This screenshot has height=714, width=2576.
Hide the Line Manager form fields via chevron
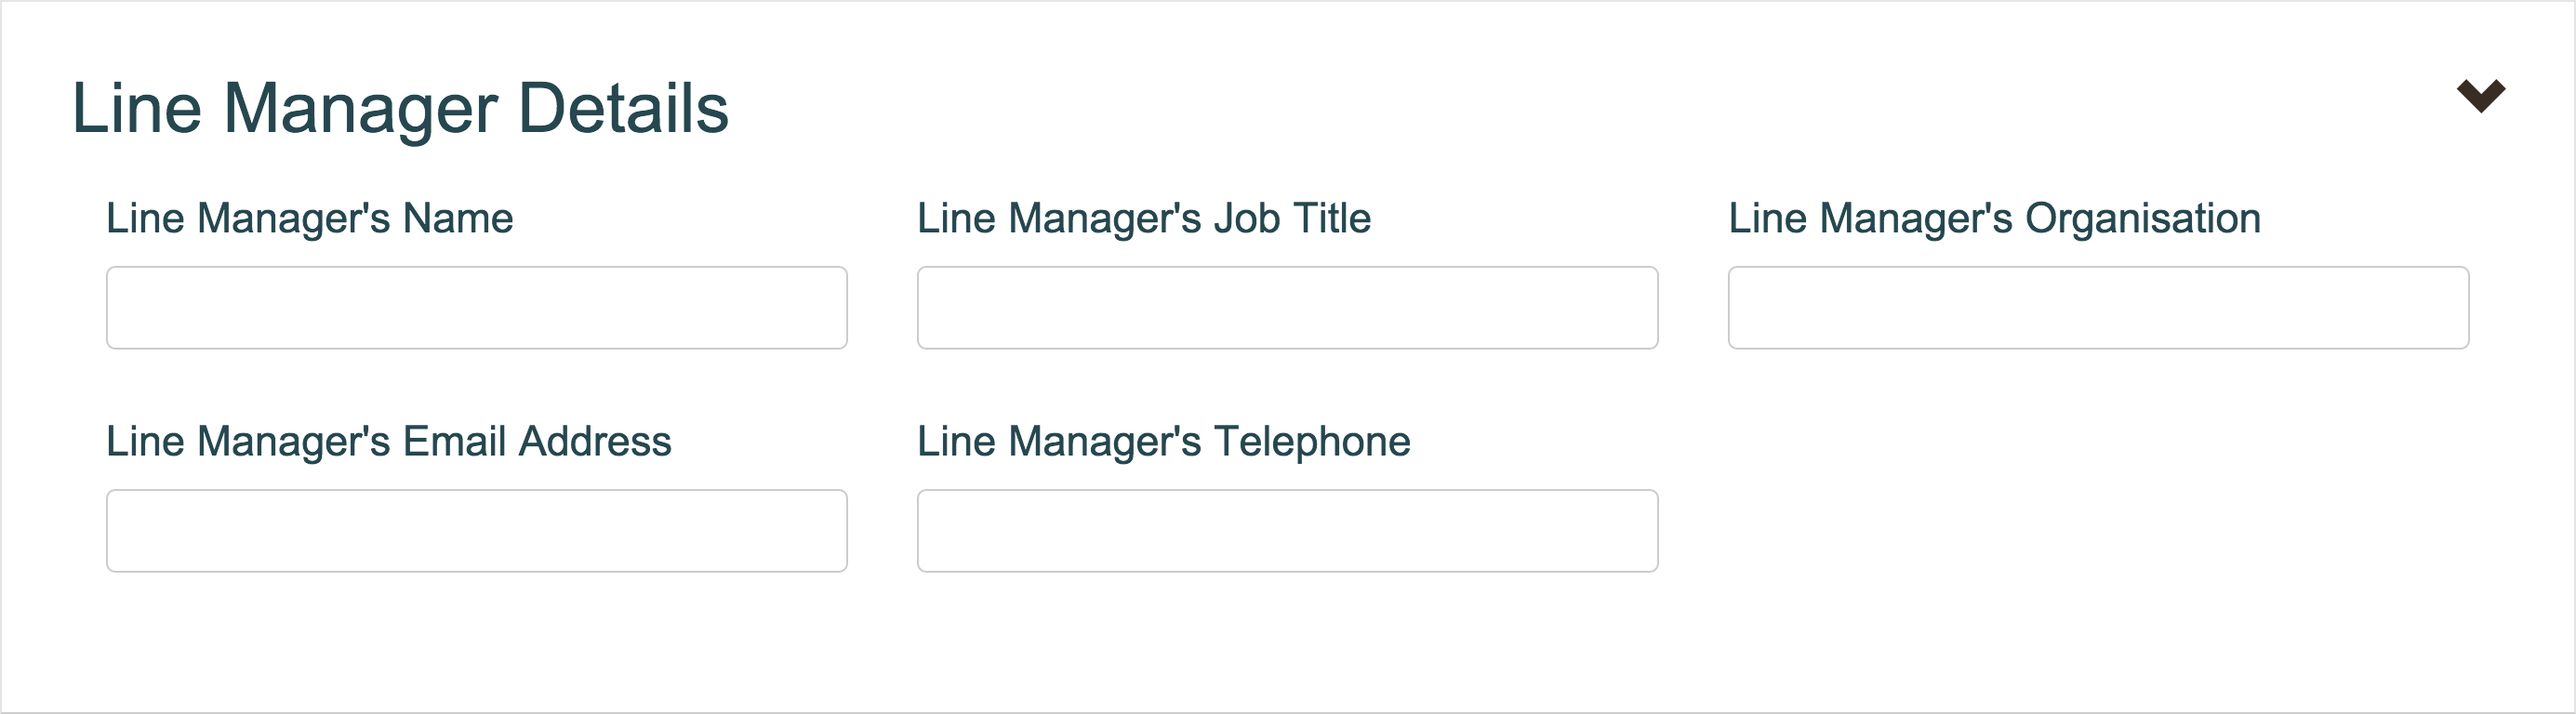coord(2480,96)
